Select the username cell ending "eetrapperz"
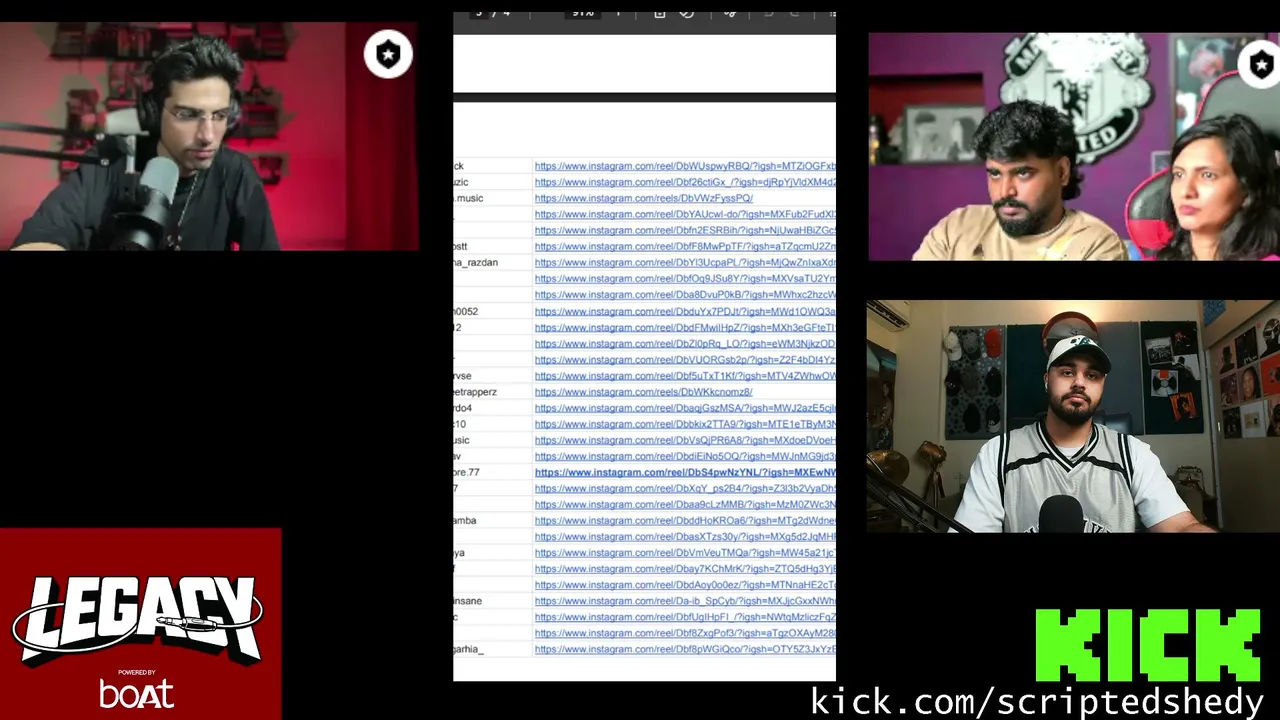1280x720 pixels. (x=475, y=392)
